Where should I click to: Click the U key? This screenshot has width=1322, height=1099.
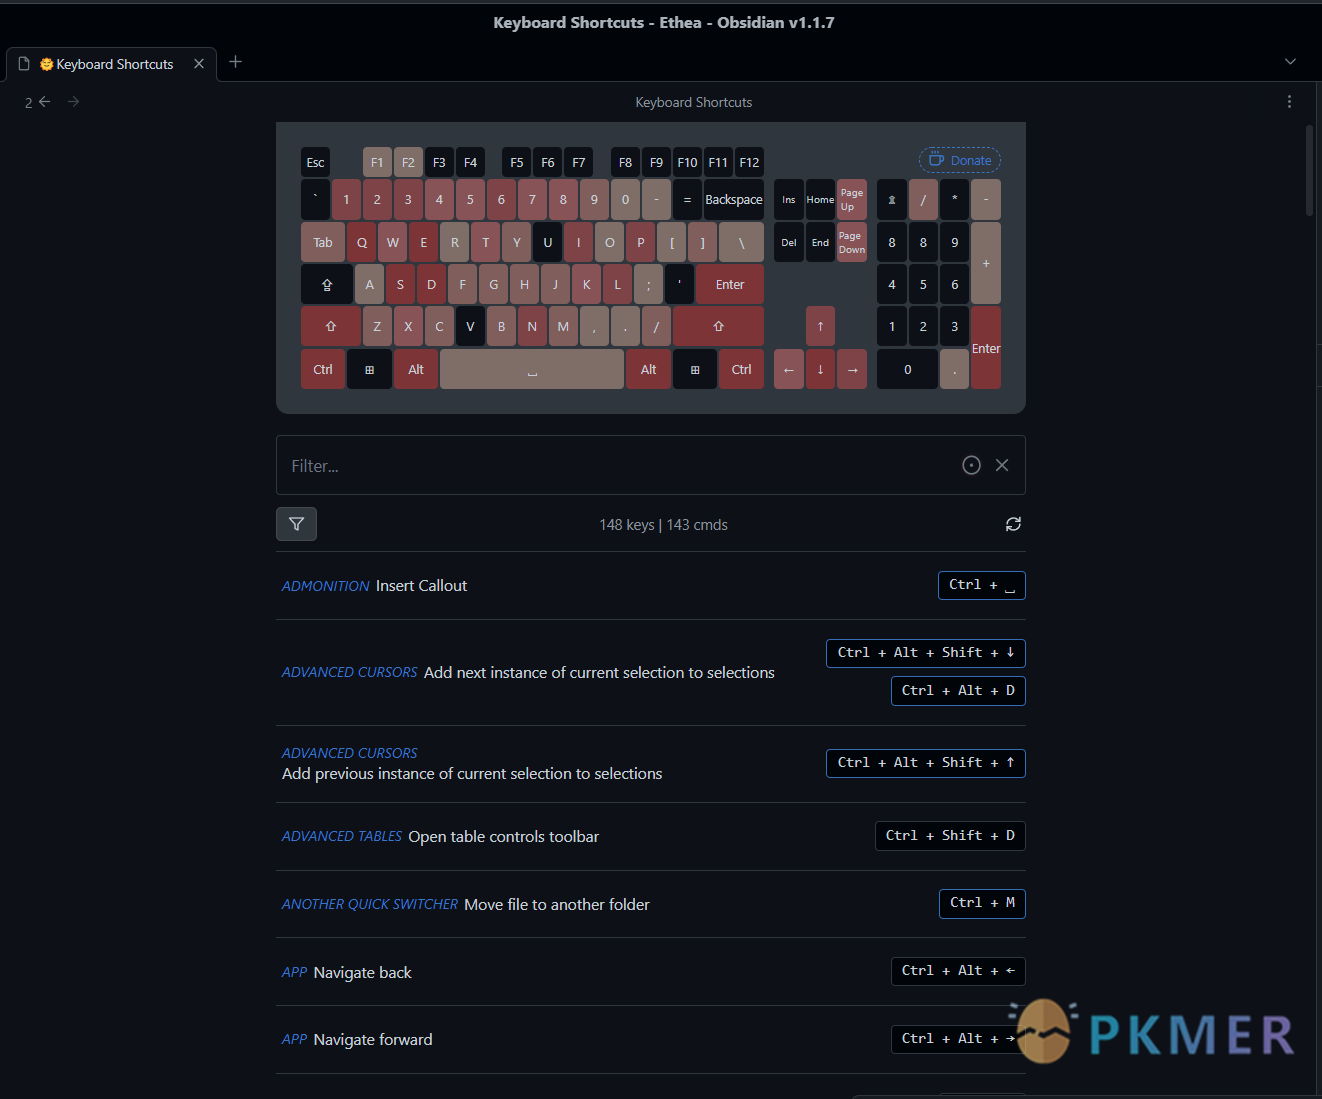coord(548,242)
